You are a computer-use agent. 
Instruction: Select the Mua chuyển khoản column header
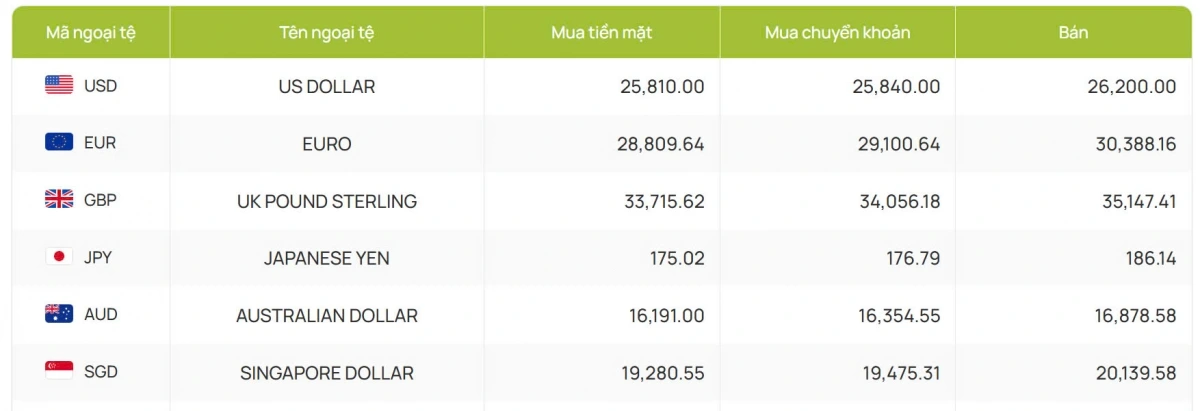tap(838, 32)
